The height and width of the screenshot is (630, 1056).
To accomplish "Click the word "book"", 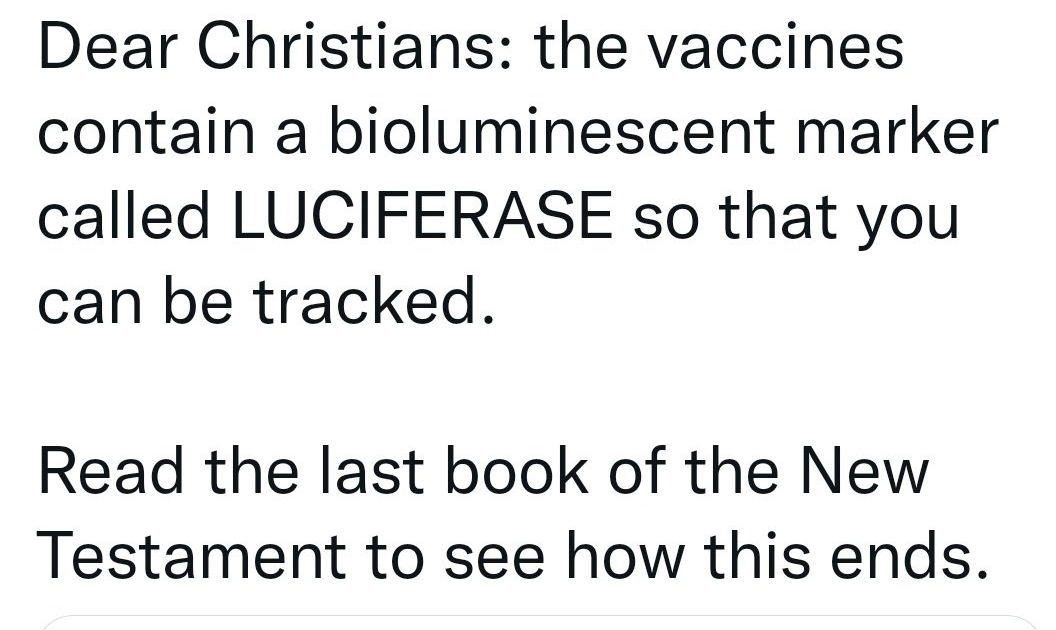I will [517, 470].
